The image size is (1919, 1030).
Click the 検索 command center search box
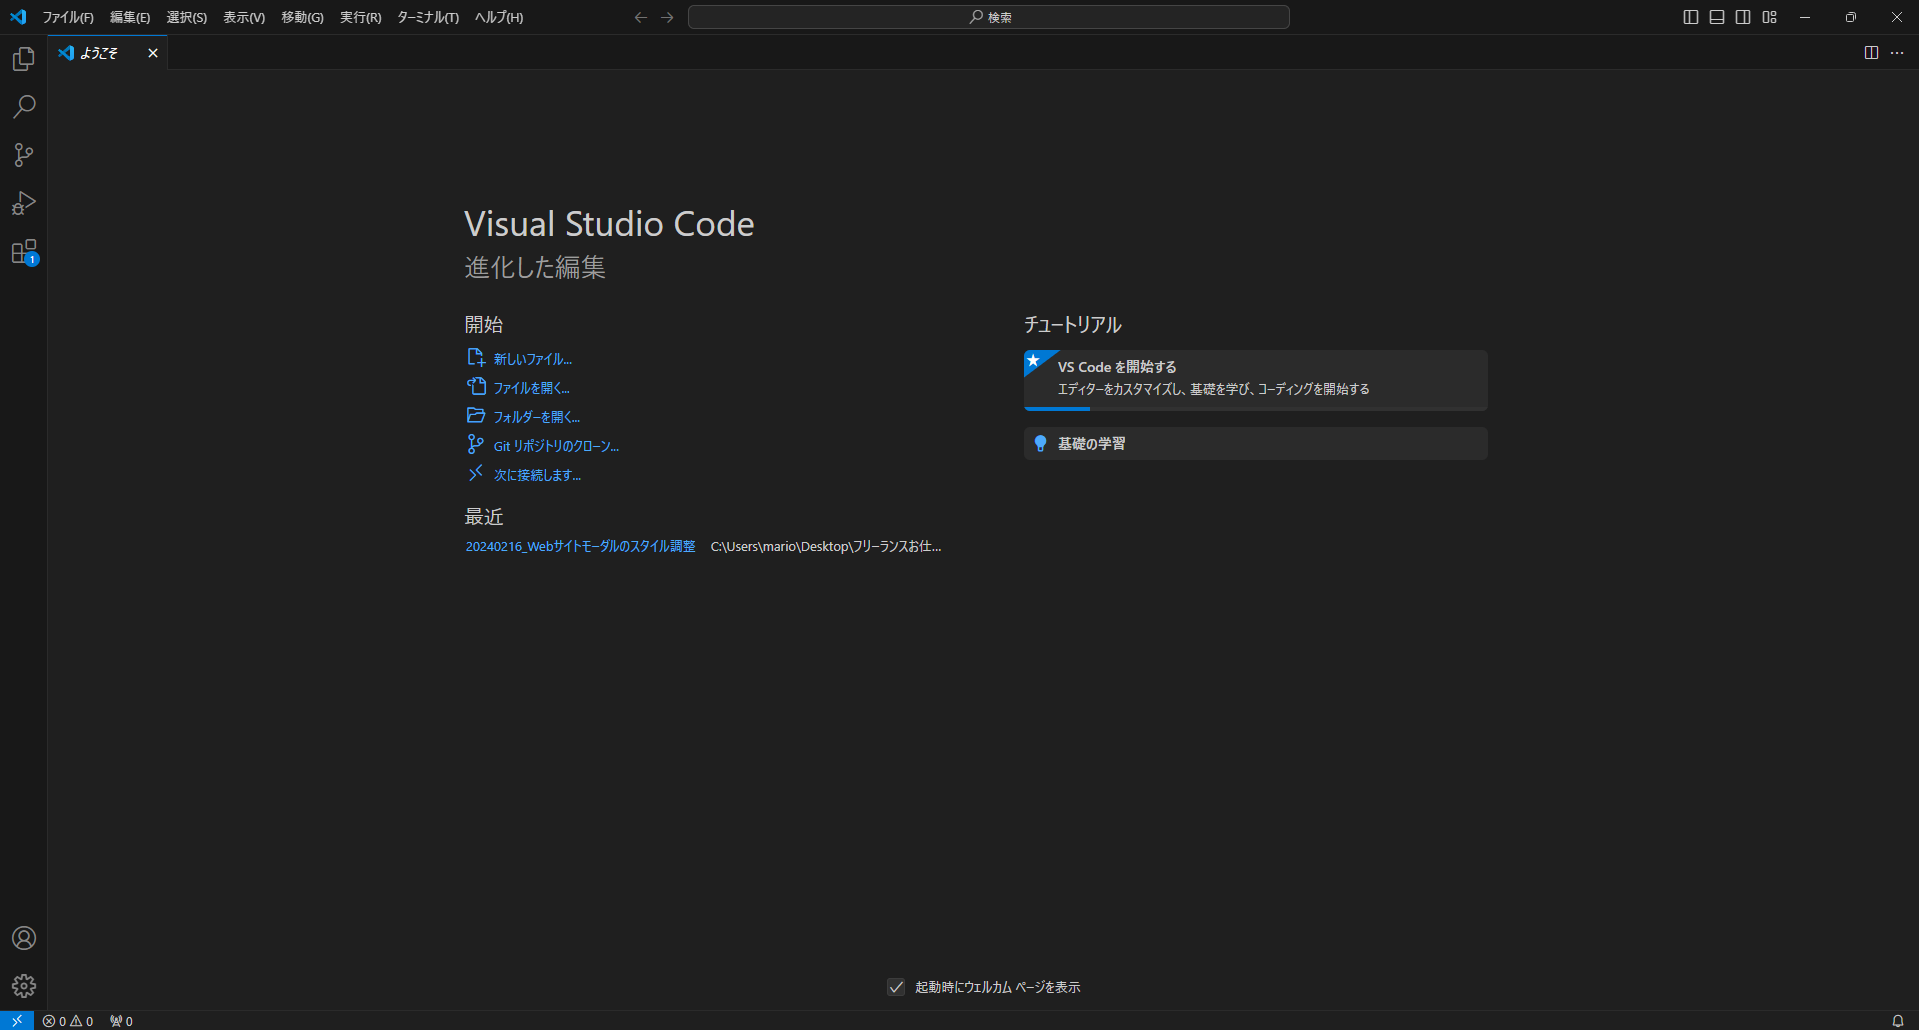988,17
